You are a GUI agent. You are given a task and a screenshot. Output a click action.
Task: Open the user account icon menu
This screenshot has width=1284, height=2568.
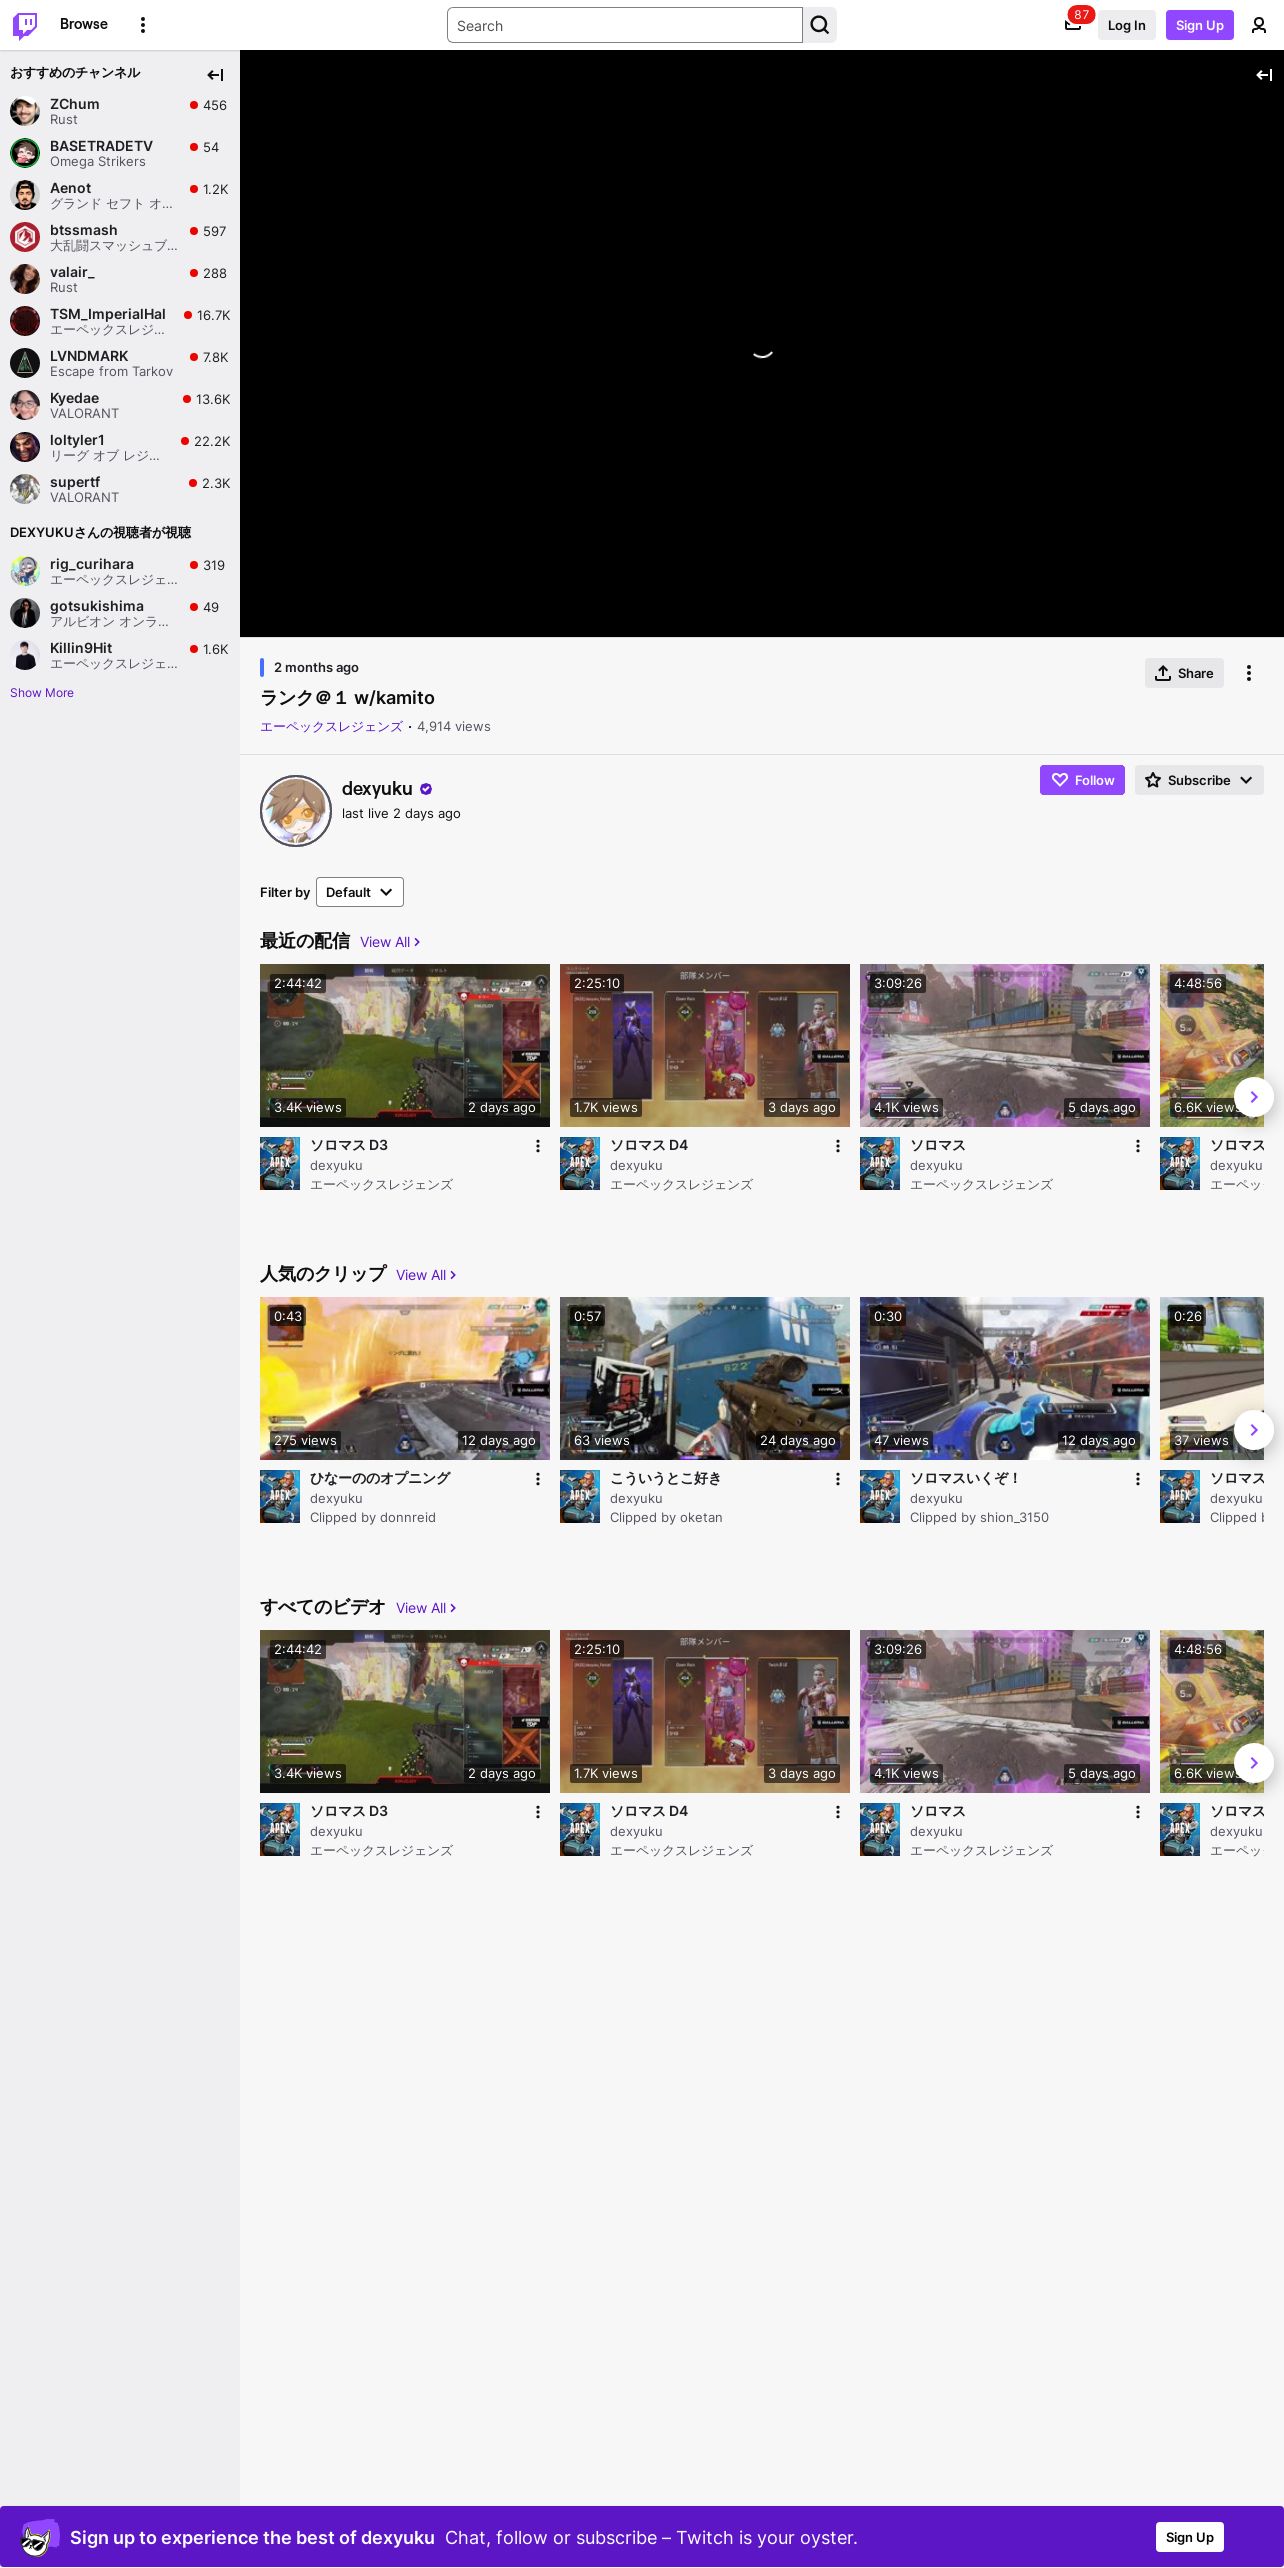1259,25
